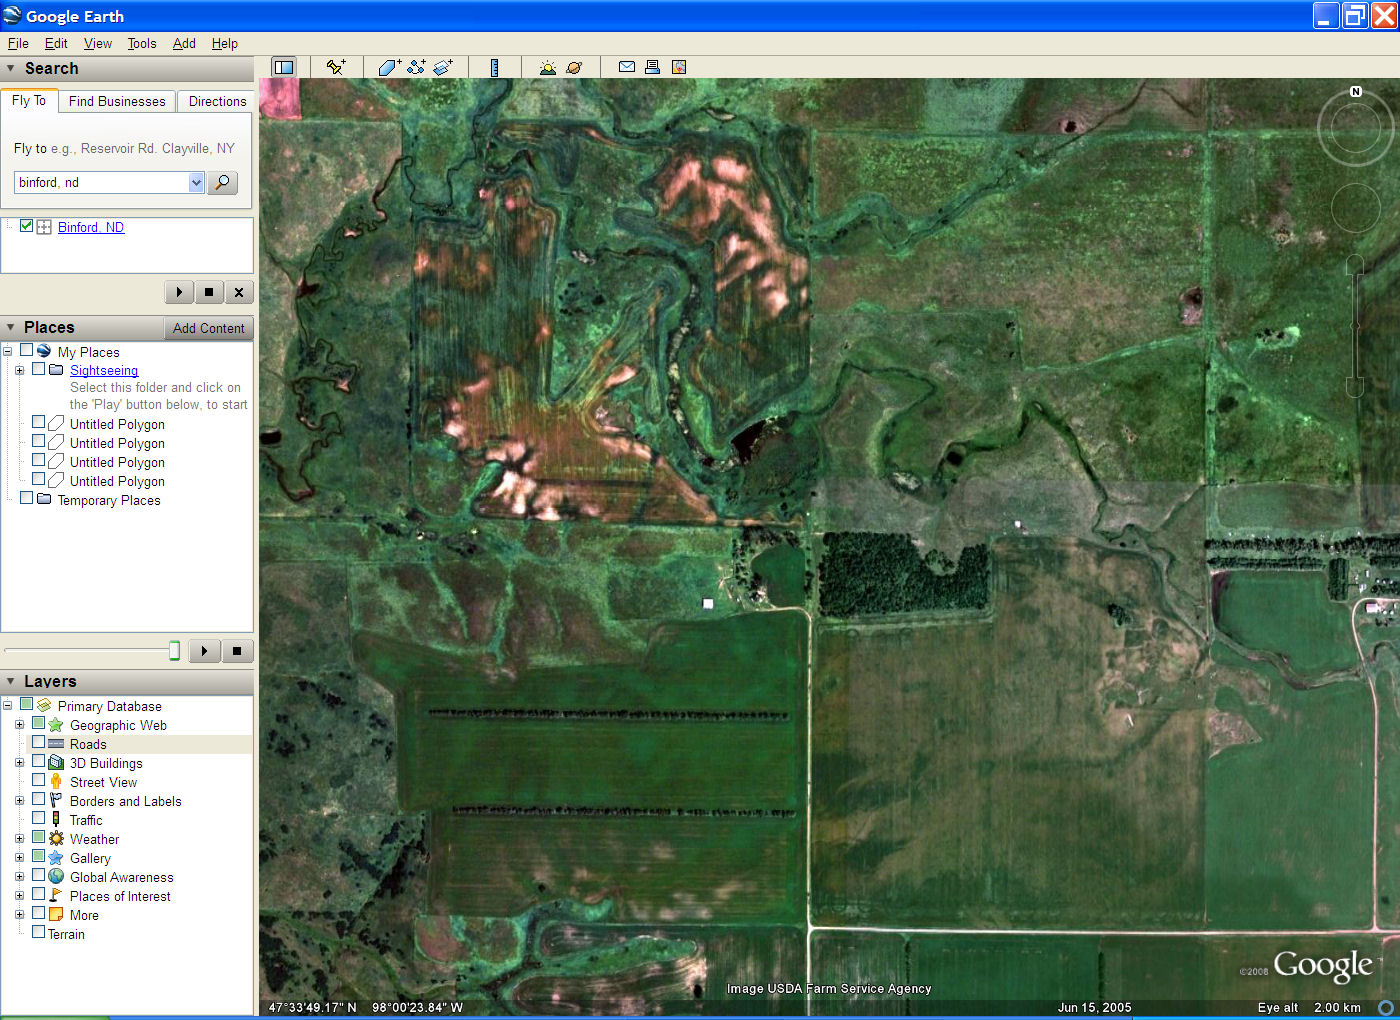The height and width of the screenshot is (1020, 1400).
Task: Toggle the sidebar visibility toolbar icon
Action: (x=284, y=67)
